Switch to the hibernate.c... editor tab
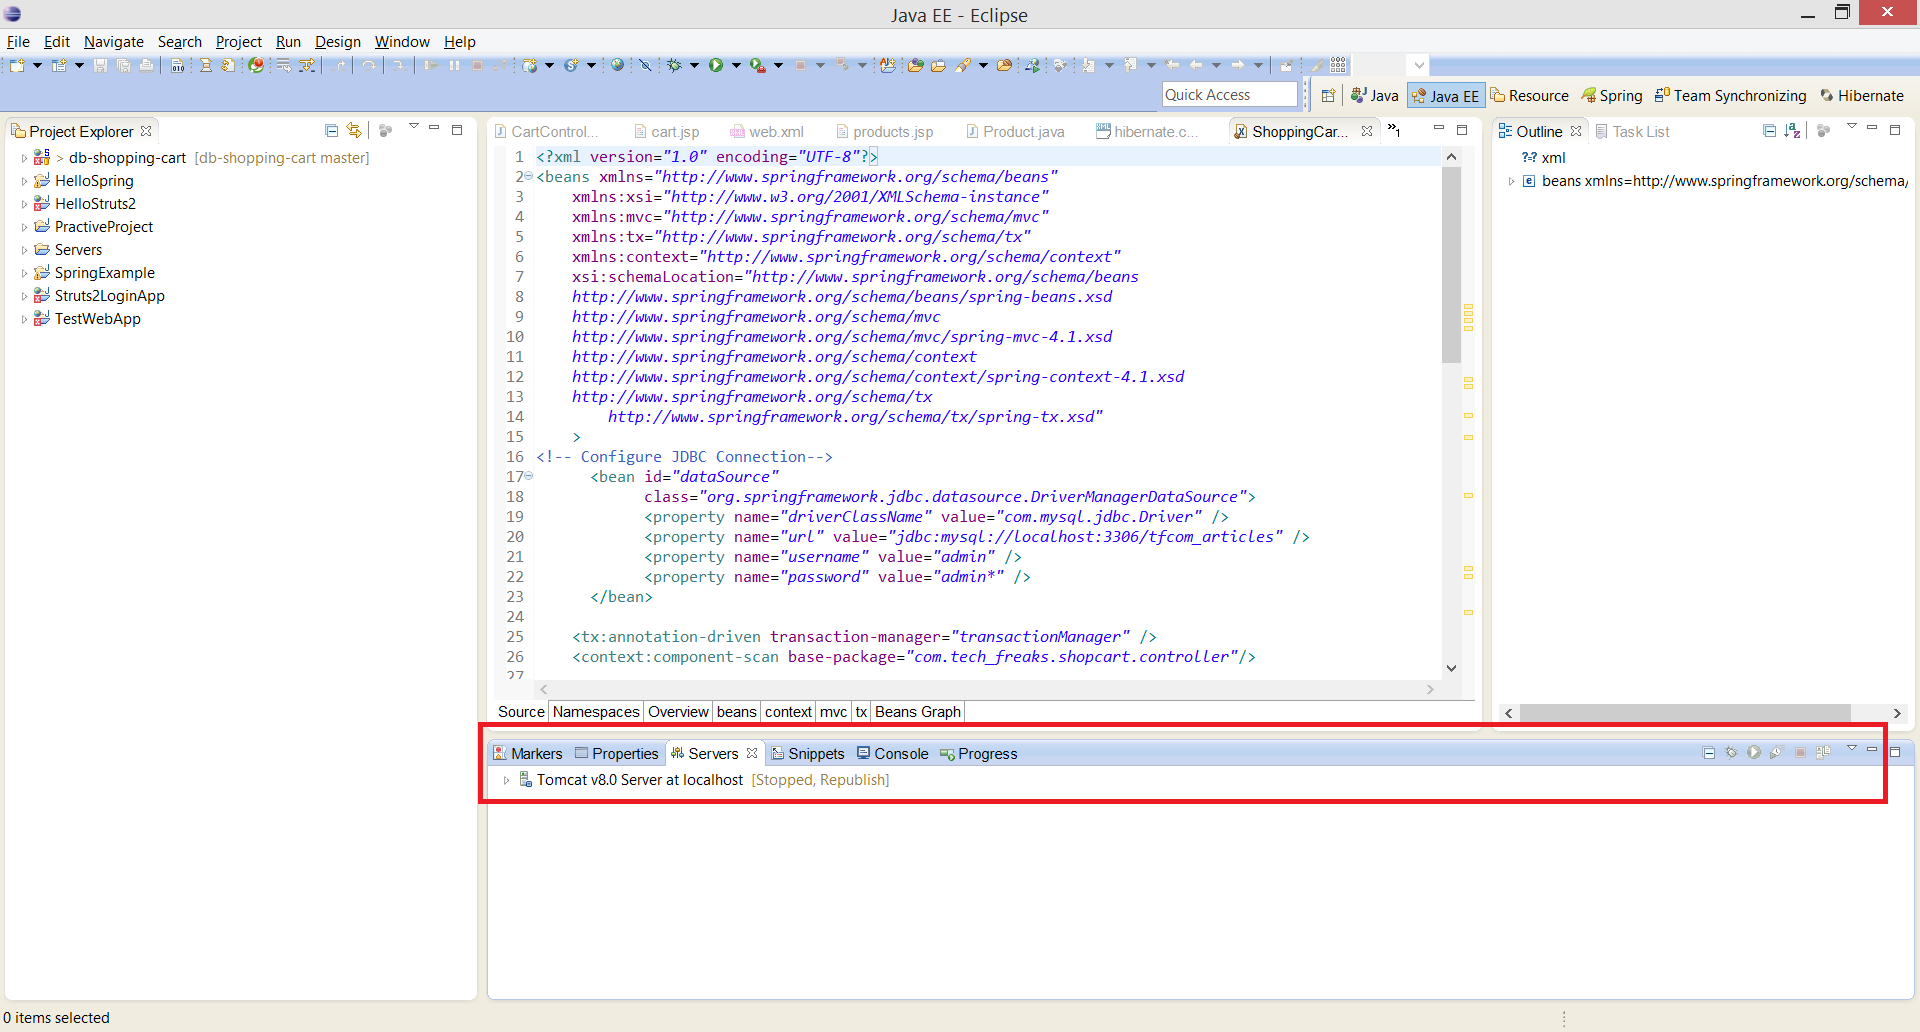This screenshot has height=1032, width=1920. tap(1146, 131)
